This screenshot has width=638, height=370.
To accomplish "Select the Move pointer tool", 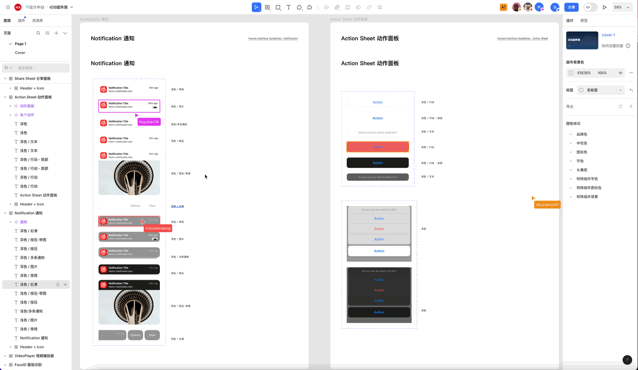I will pyautogui.click(x=256, y=7).
